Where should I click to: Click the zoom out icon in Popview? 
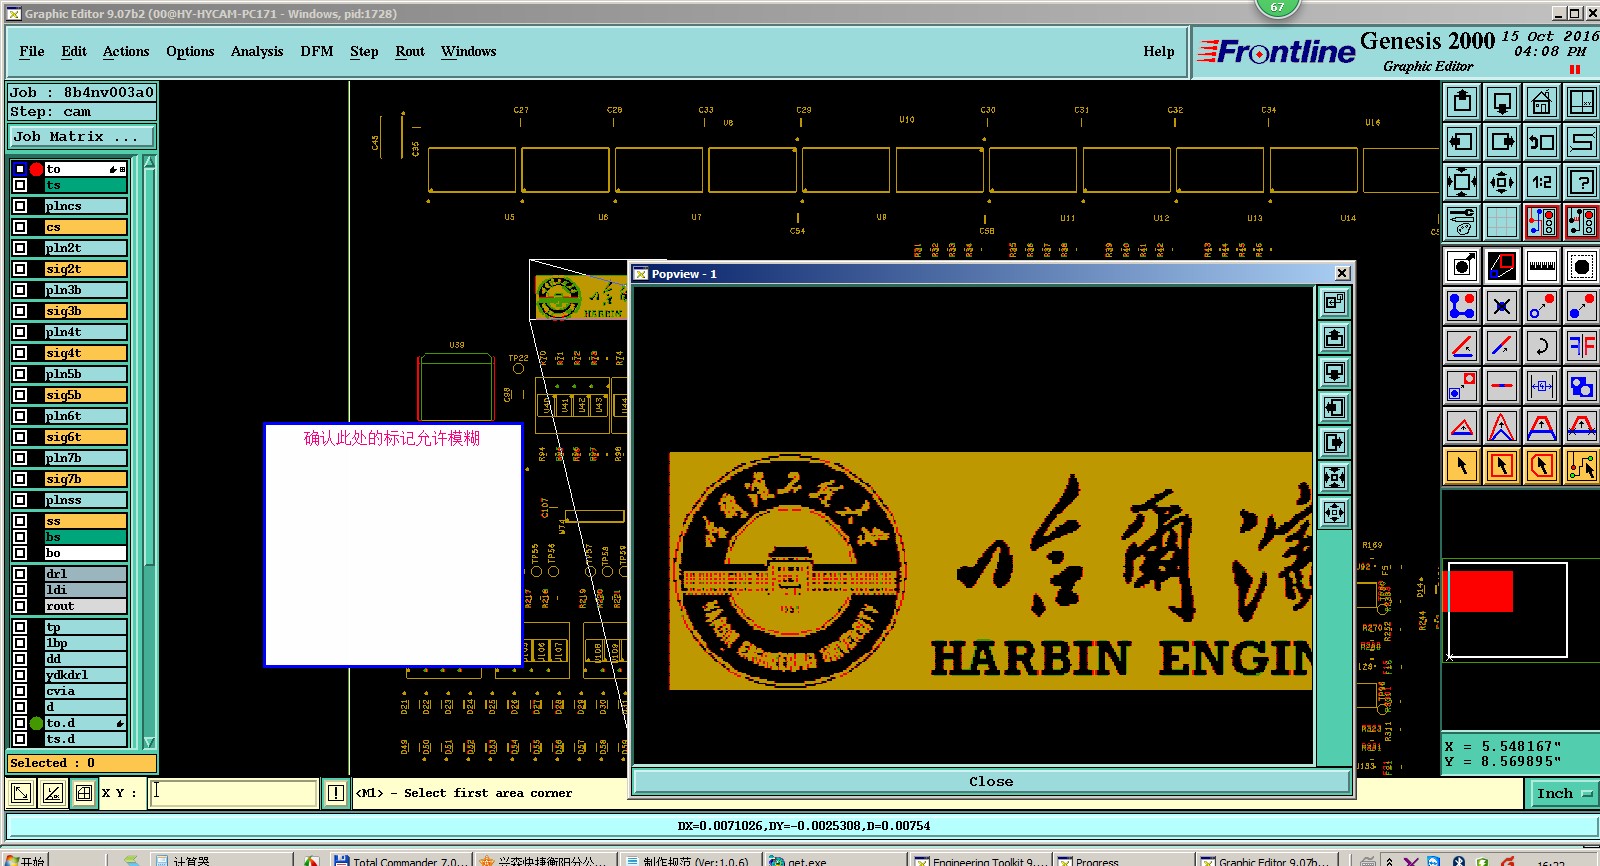point(1335,513)
